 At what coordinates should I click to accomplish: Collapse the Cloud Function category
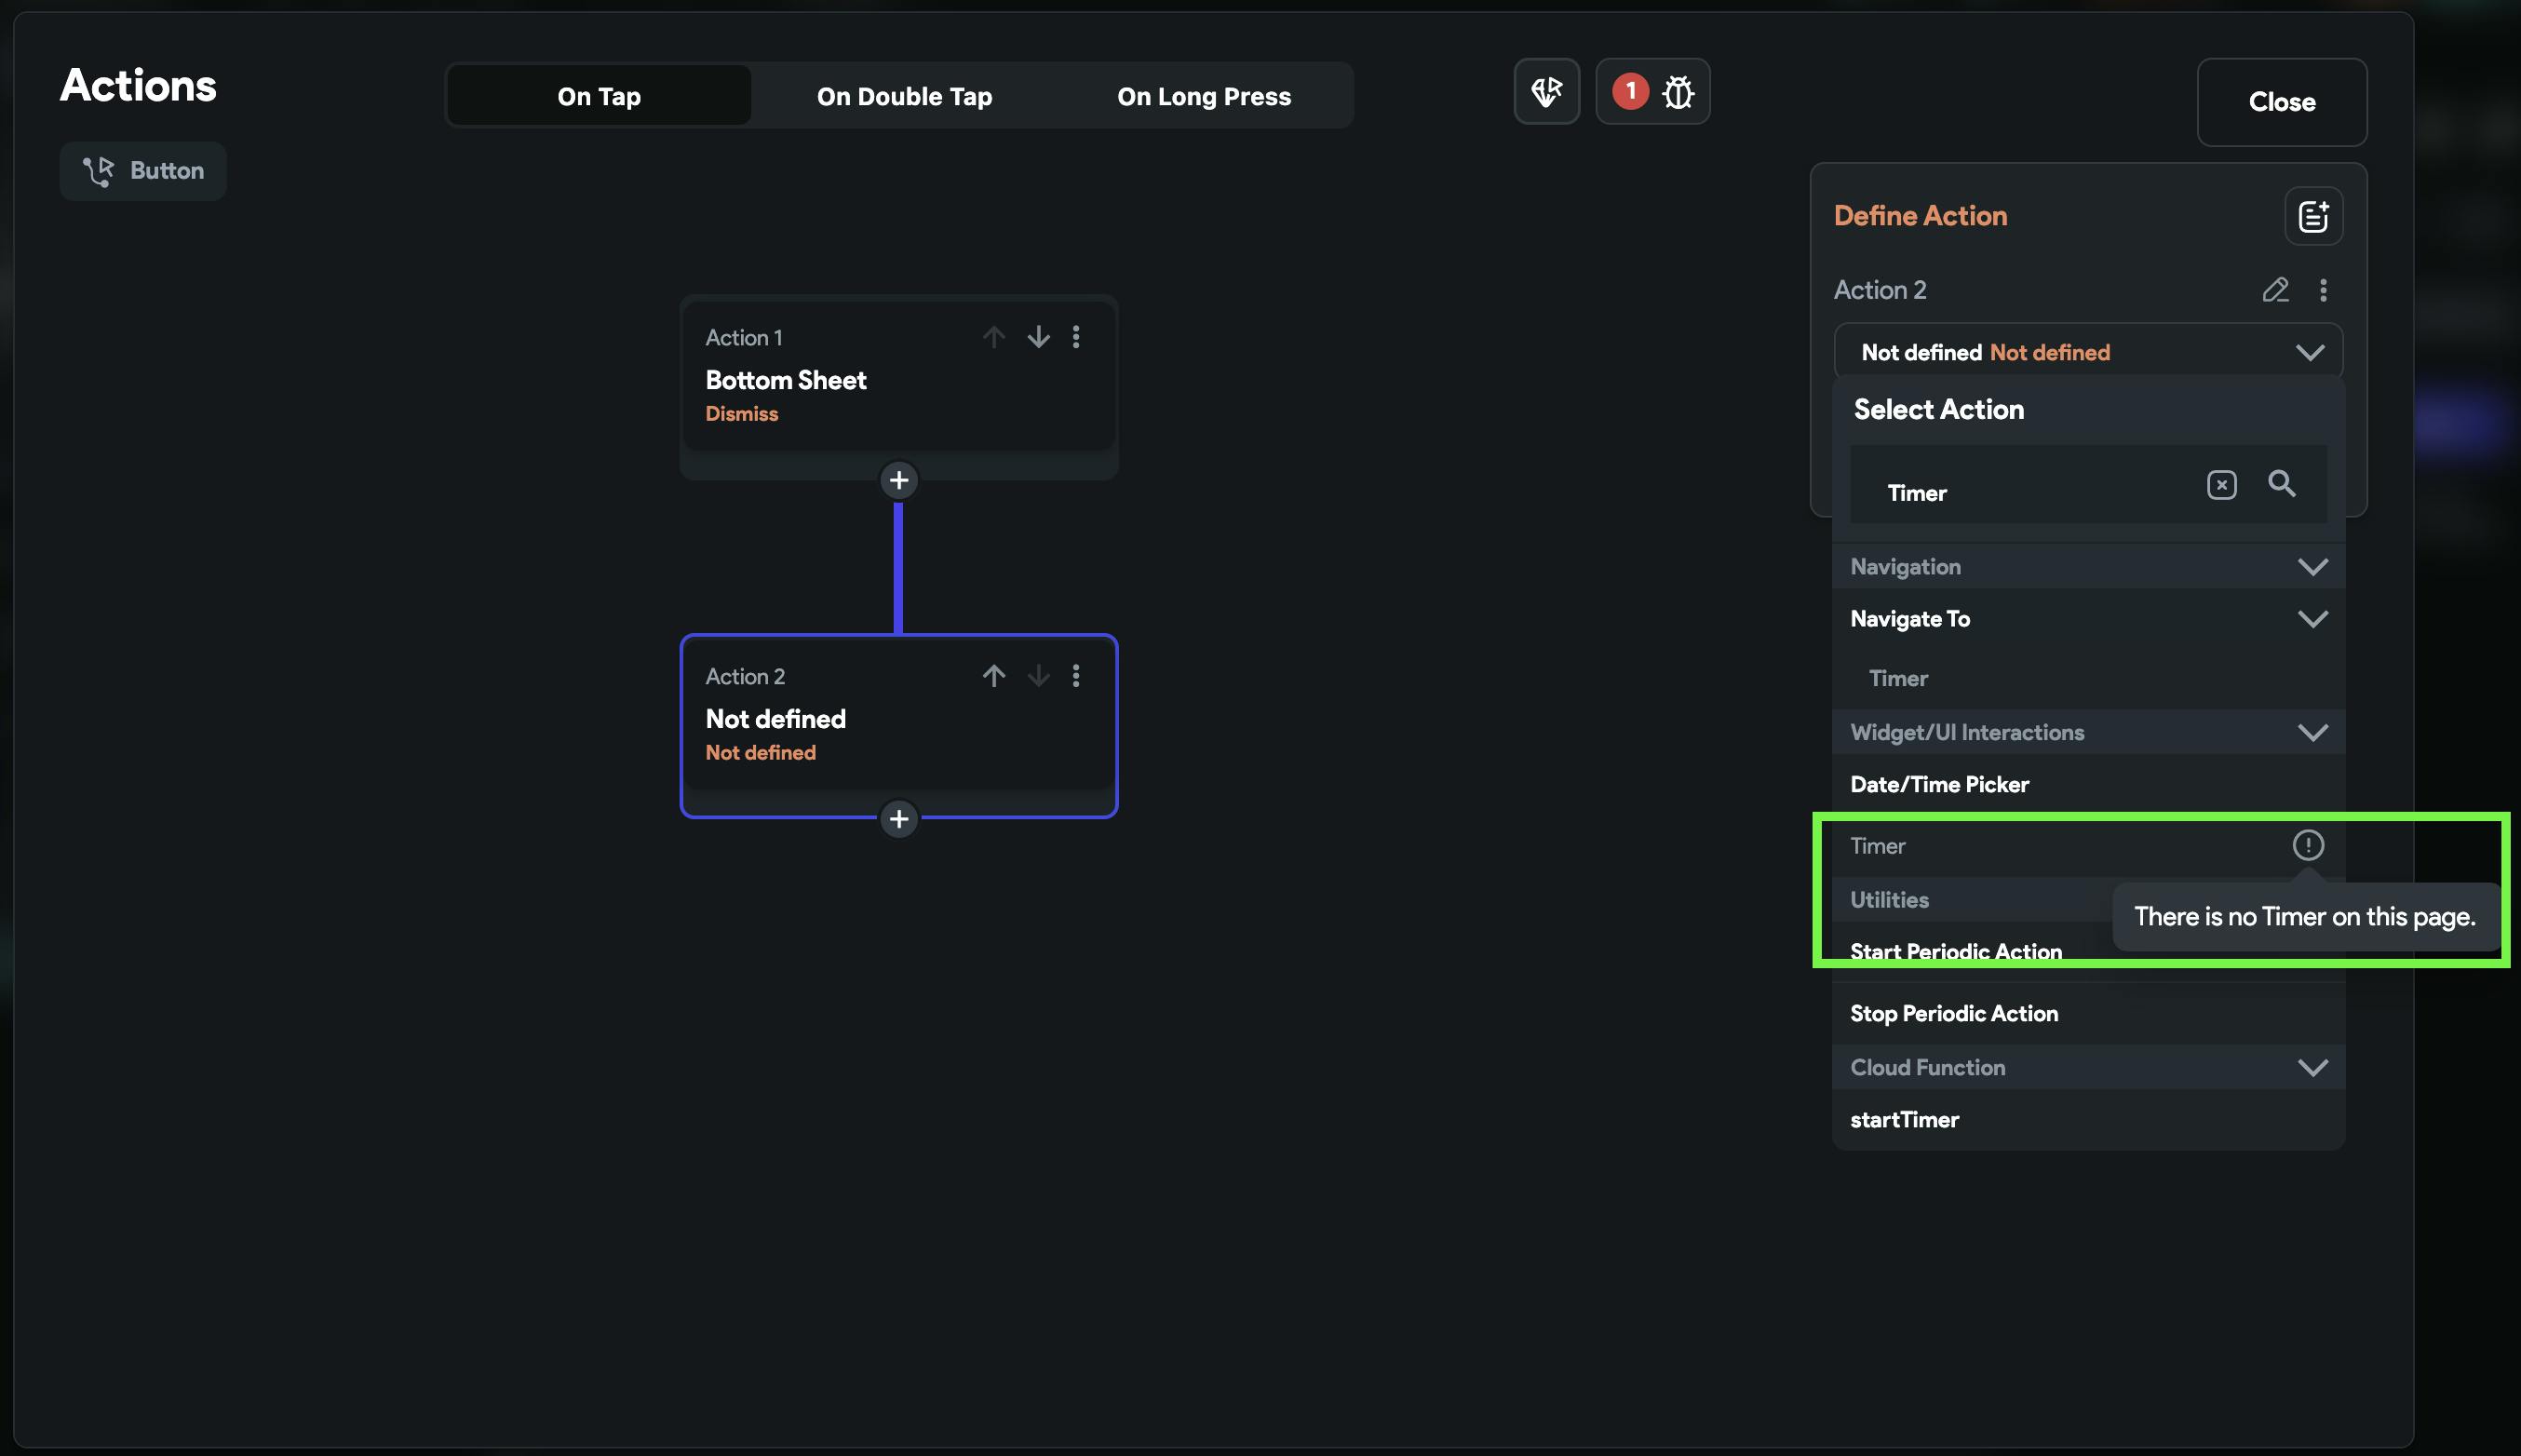point(2312,1068)
